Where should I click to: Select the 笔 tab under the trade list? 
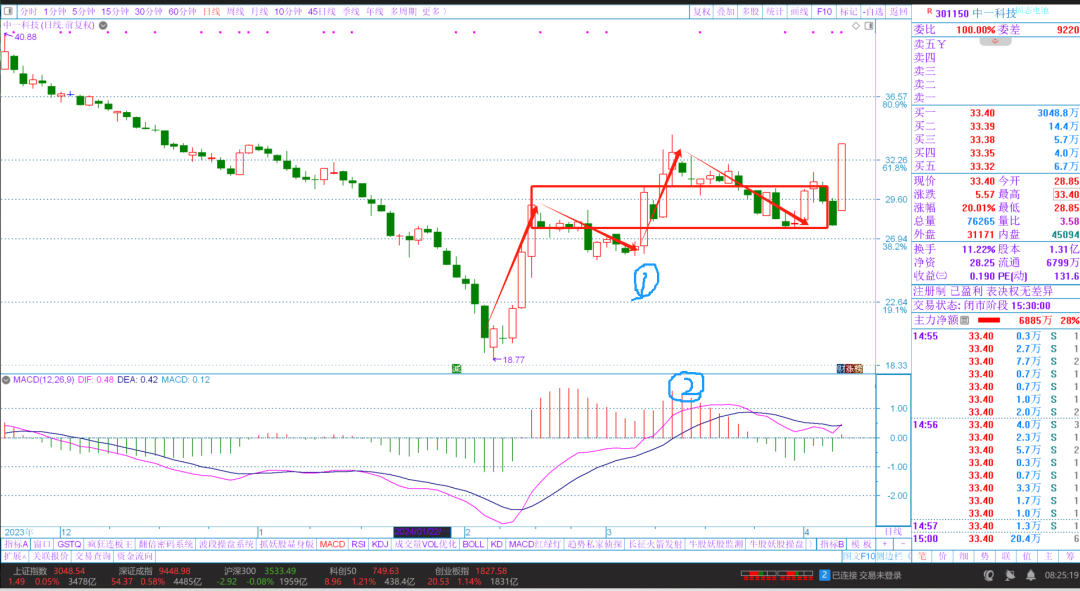922,556
